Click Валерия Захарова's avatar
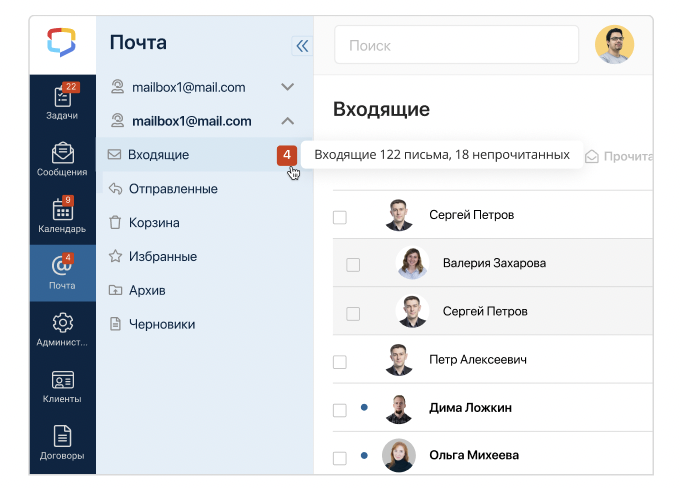Image resolution: width=680 pixels, height=488 pixels. [412, 263]
